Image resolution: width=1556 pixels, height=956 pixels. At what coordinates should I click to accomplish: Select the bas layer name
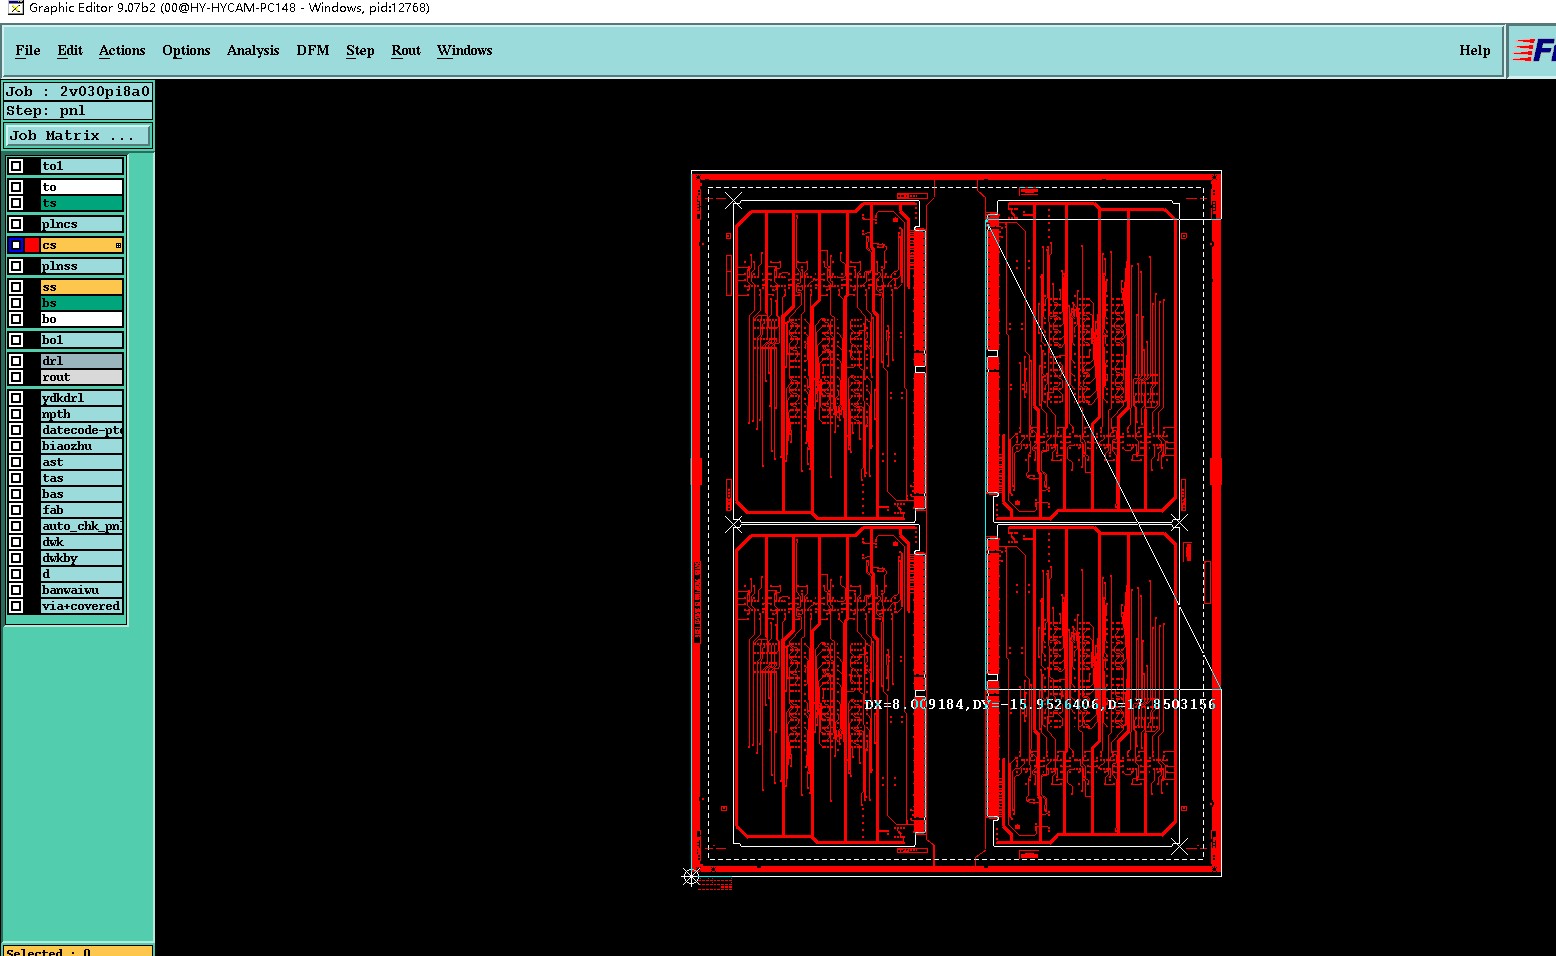[x=81, y=494]
